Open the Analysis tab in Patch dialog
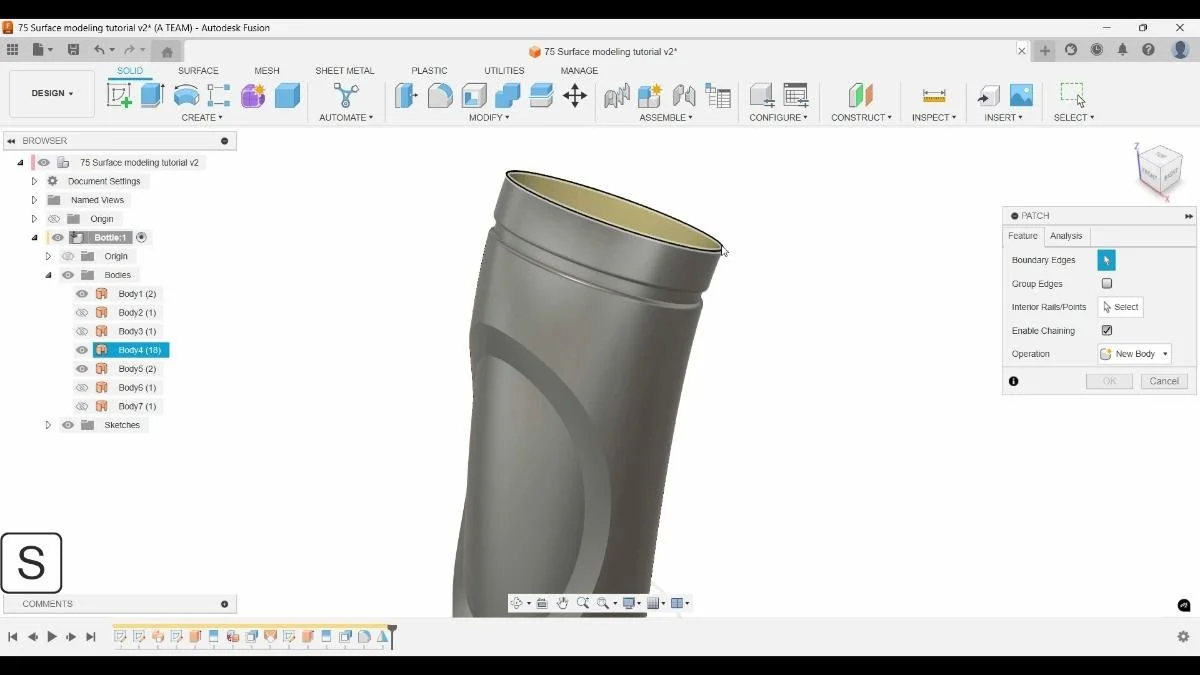The image size is (1200, 675). tap(1066, 236)
